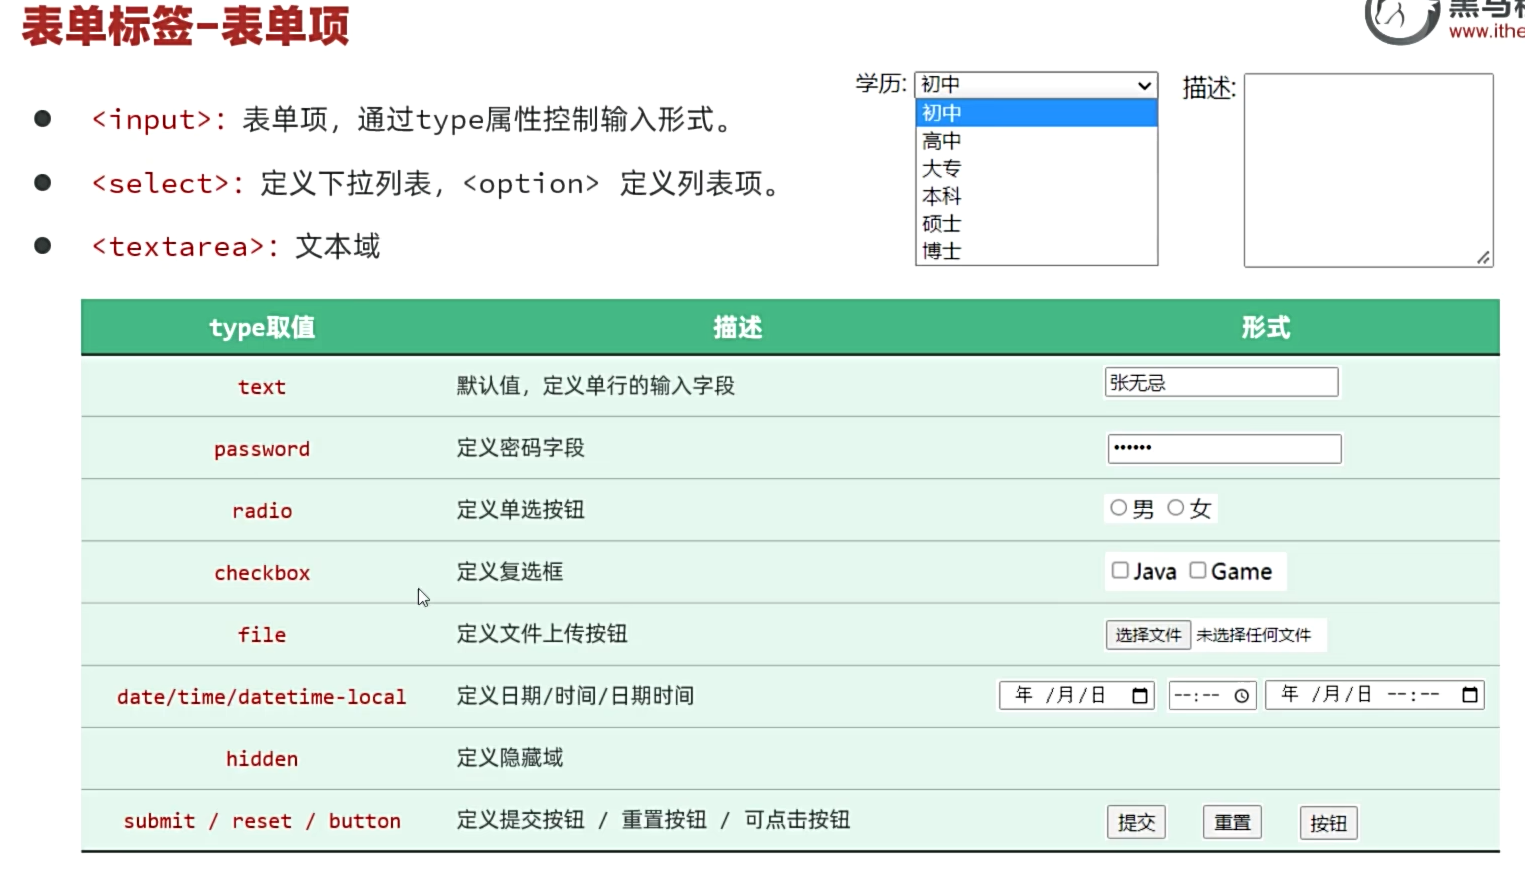
Task: Check the Java checkbox
Action: tap(1119, 570)
